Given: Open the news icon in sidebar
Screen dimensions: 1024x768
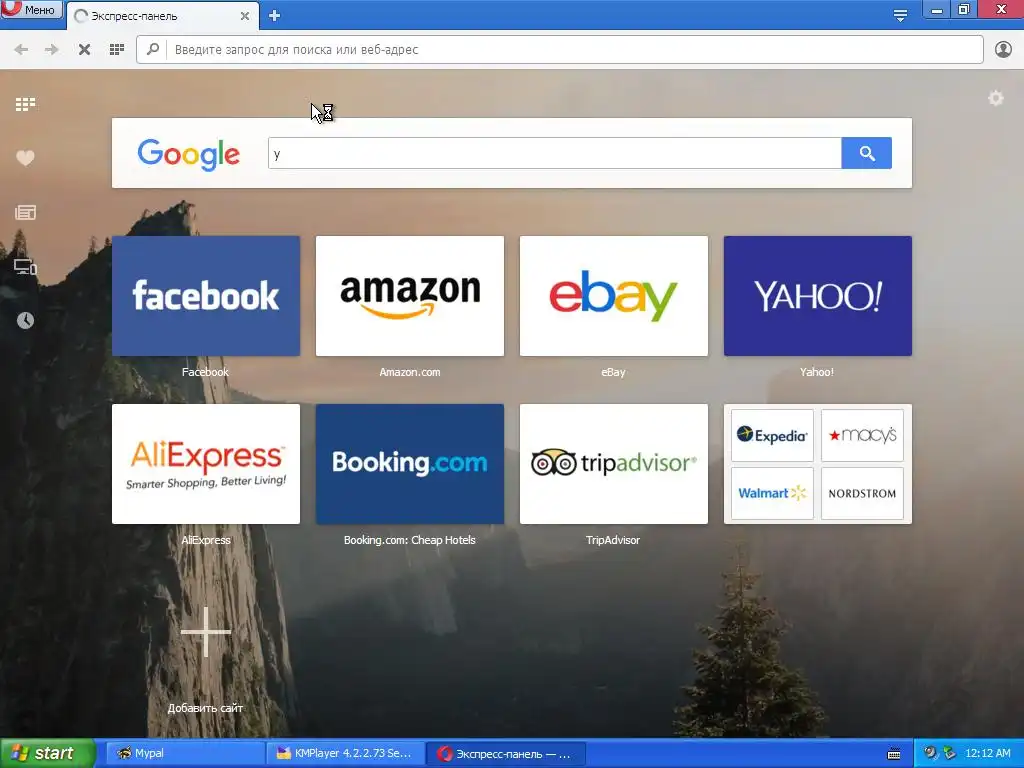Looking at the screenshot, I should pyautogui.click(x=25, y=212).
